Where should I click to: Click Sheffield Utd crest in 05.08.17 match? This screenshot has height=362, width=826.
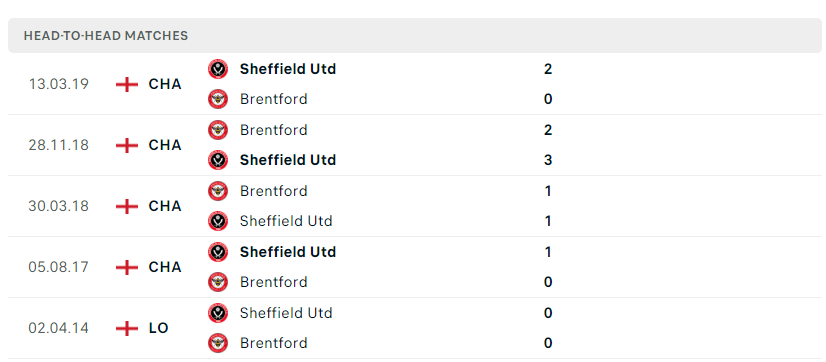[218, 252]
